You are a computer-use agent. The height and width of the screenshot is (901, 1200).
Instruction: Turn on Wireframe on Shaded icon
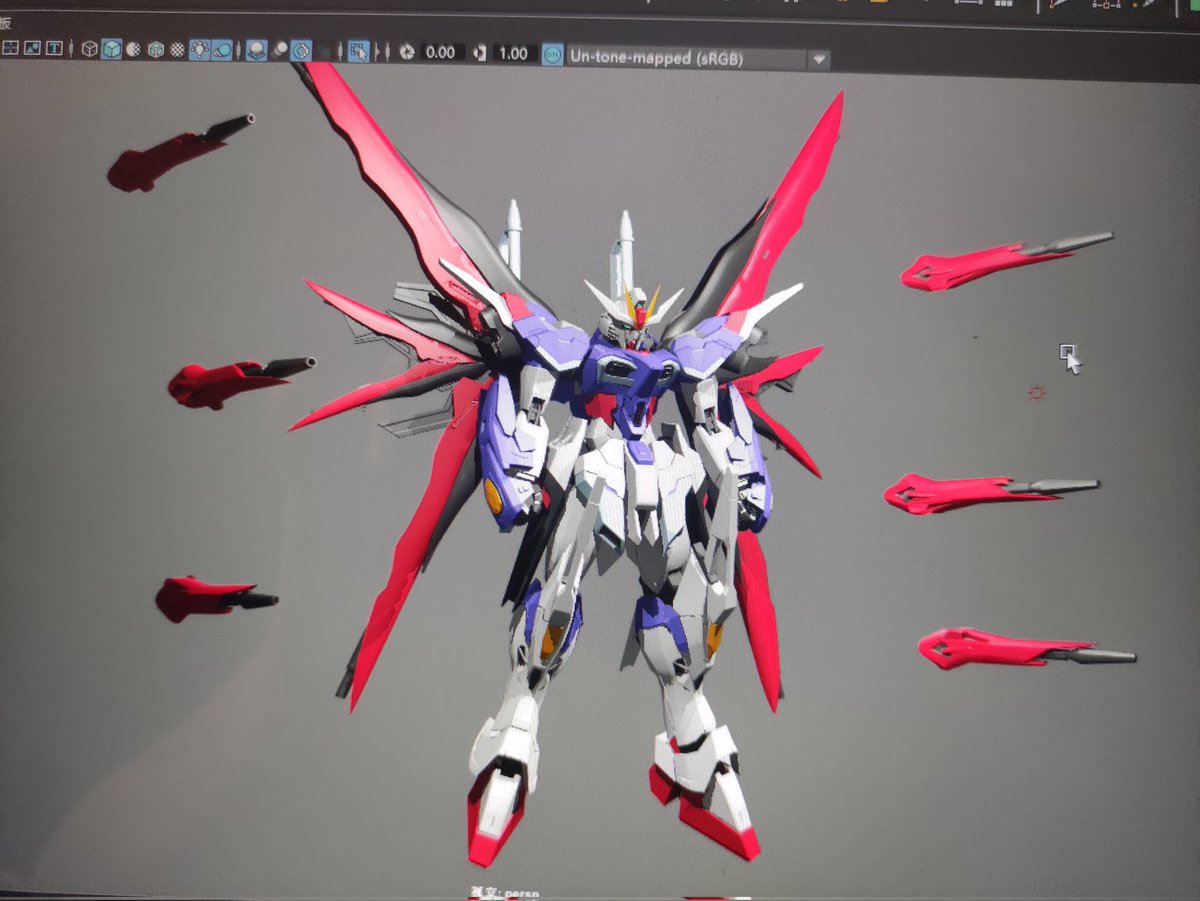156,49
